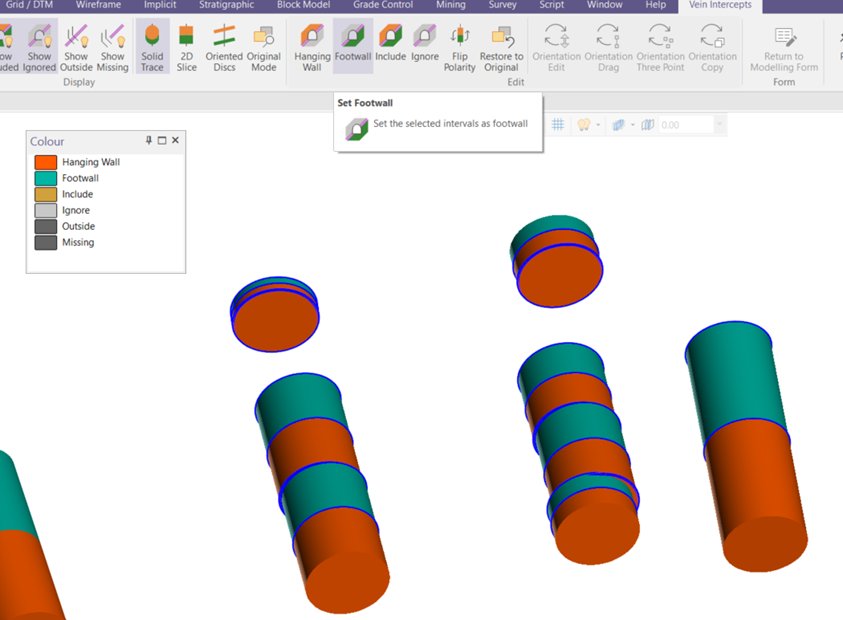Expand the 0.00 value combo box dropdown

point(719,125)
